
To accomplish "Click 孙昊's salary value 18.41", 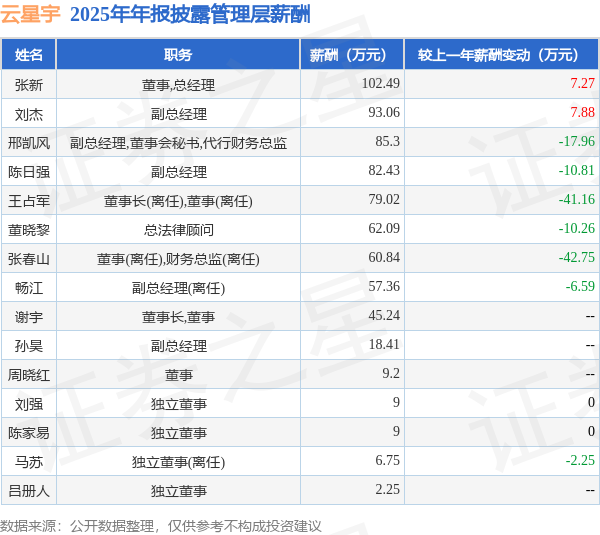I will tap(384, 344).
